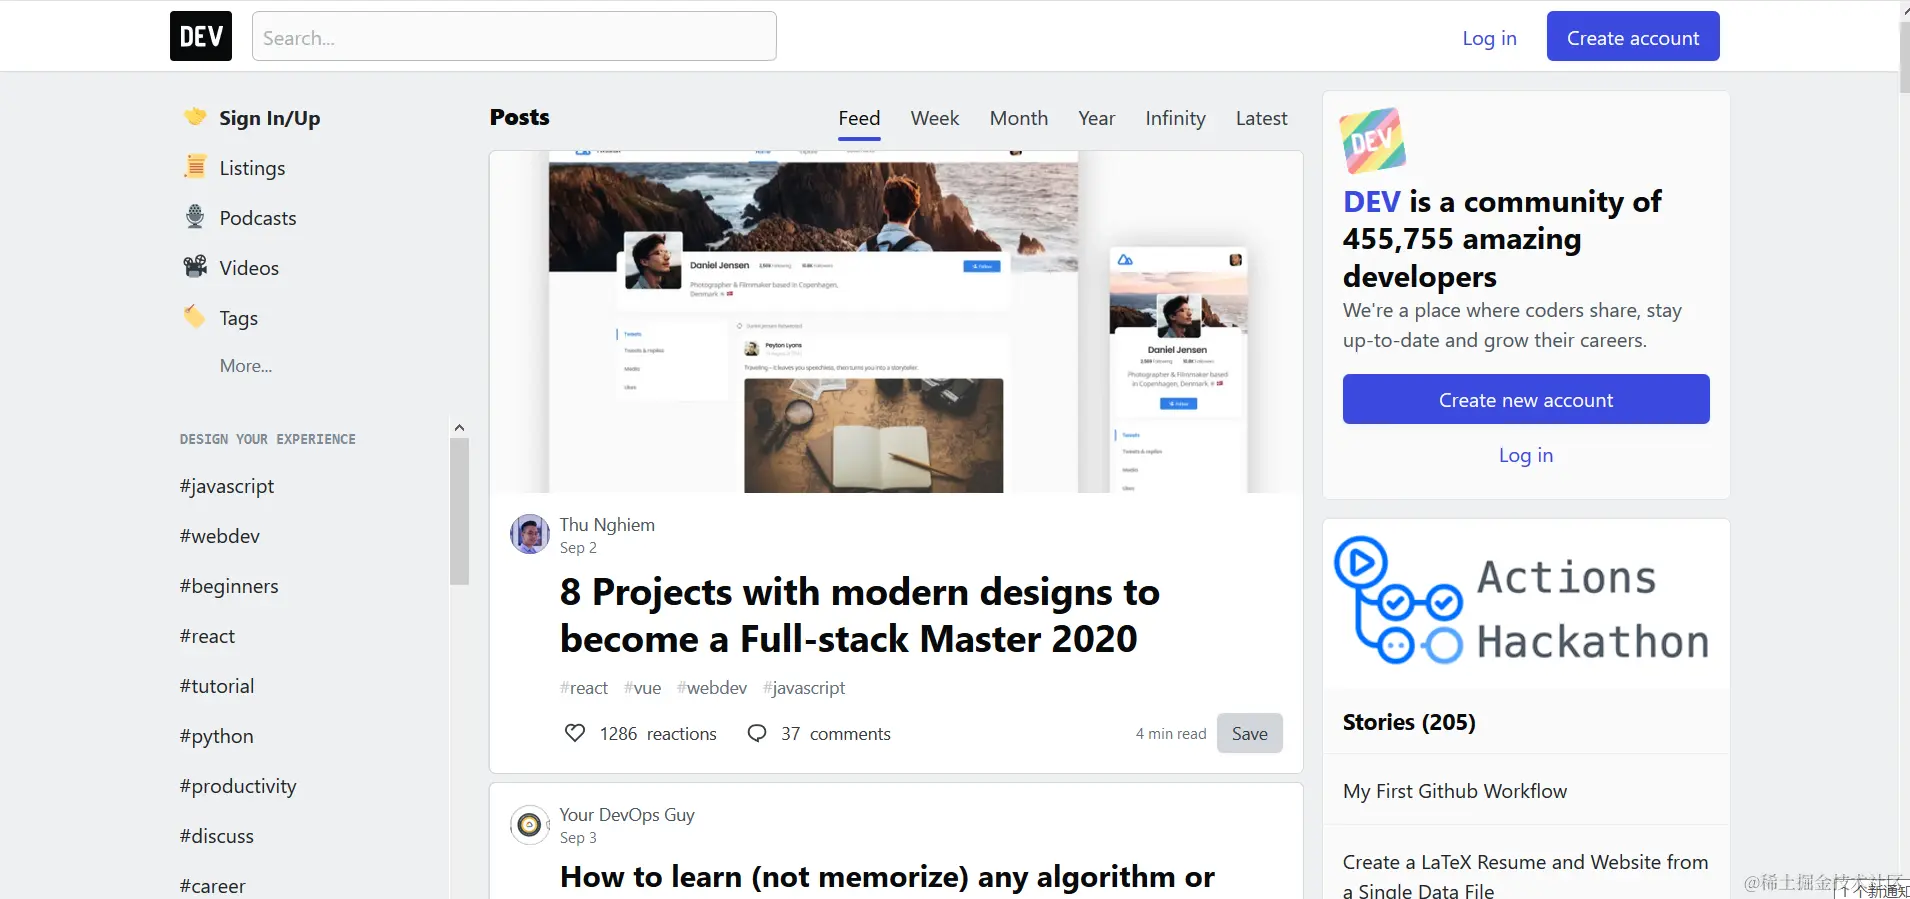Screen dimensions: 1910x899
Task: Switch to the Year tab
Action: [x=1097, y=118]
